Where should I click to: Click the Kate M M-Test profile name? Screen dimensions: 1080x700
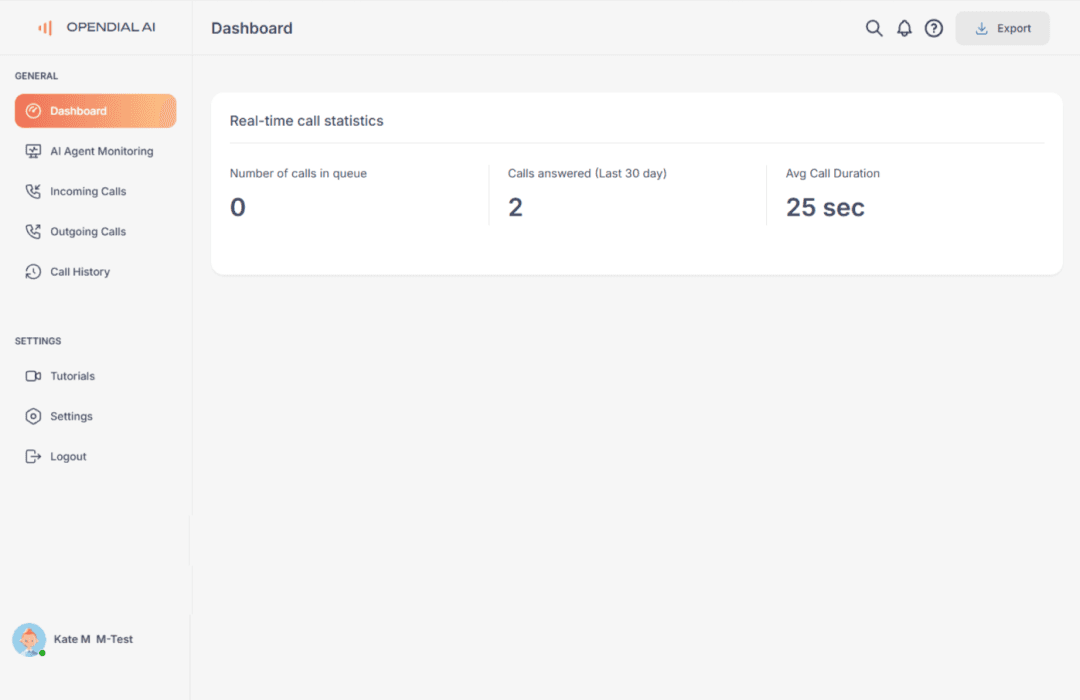[94, 639]
